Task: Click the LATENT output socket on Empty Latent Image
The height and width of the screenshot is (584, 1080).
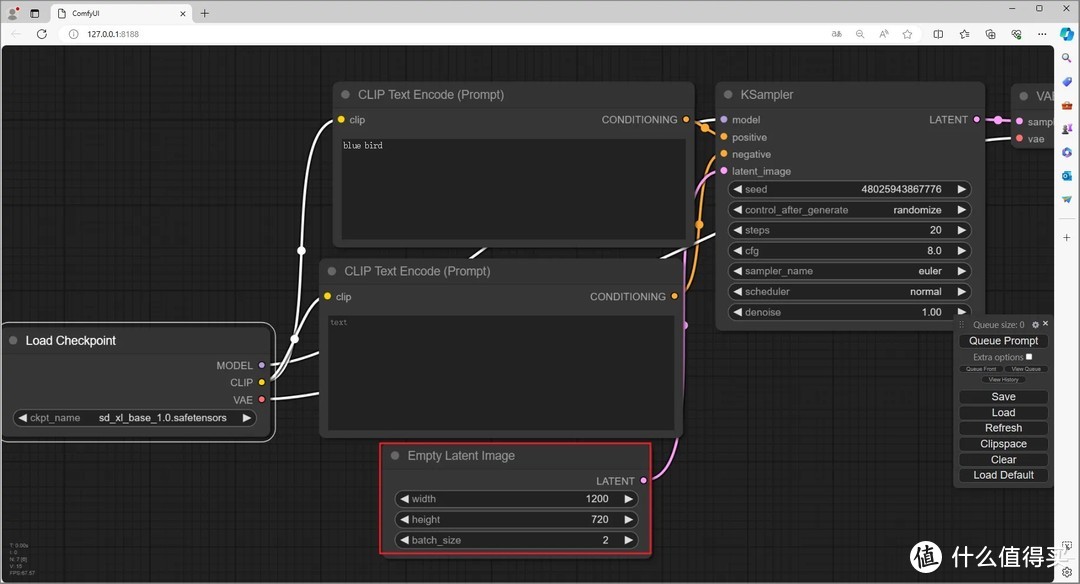Action: click(643, 481)
